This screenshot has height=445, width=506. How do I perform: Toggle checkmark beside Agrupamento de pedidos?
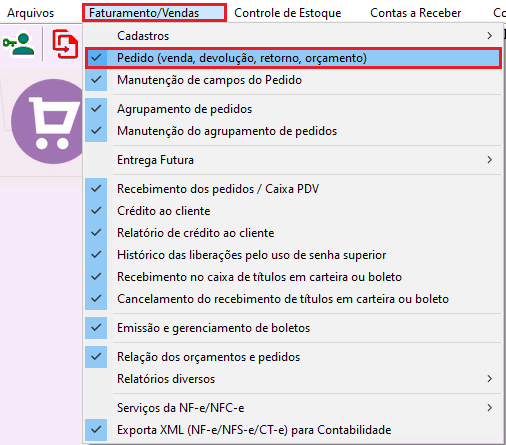[96, 109]
